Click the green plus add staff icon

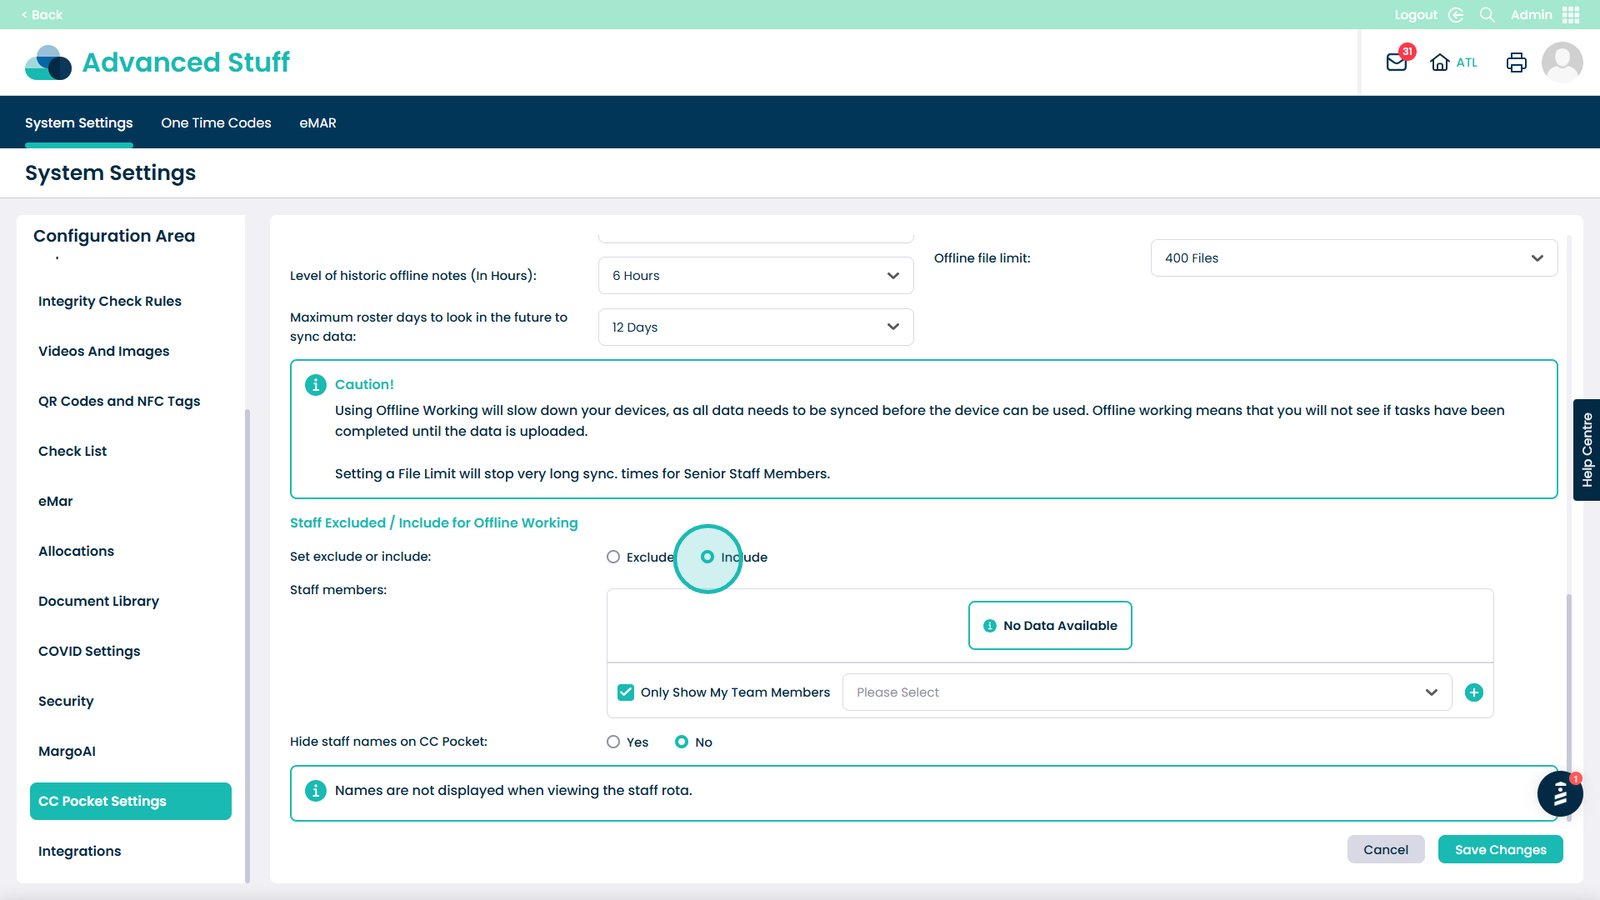(1473, 692)
